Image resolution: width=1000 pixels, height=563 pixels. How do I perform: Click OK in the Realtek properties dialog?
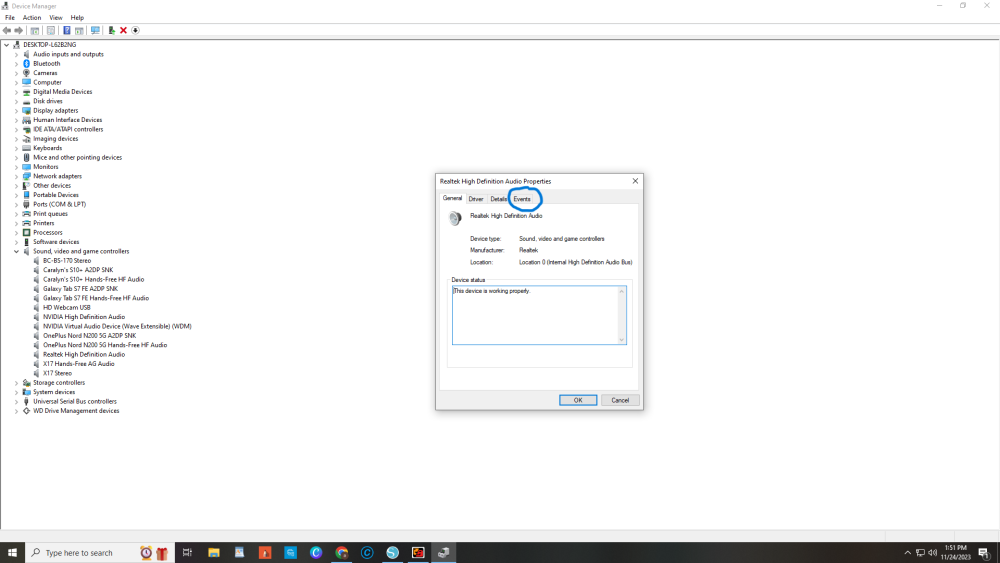[578, 400]
